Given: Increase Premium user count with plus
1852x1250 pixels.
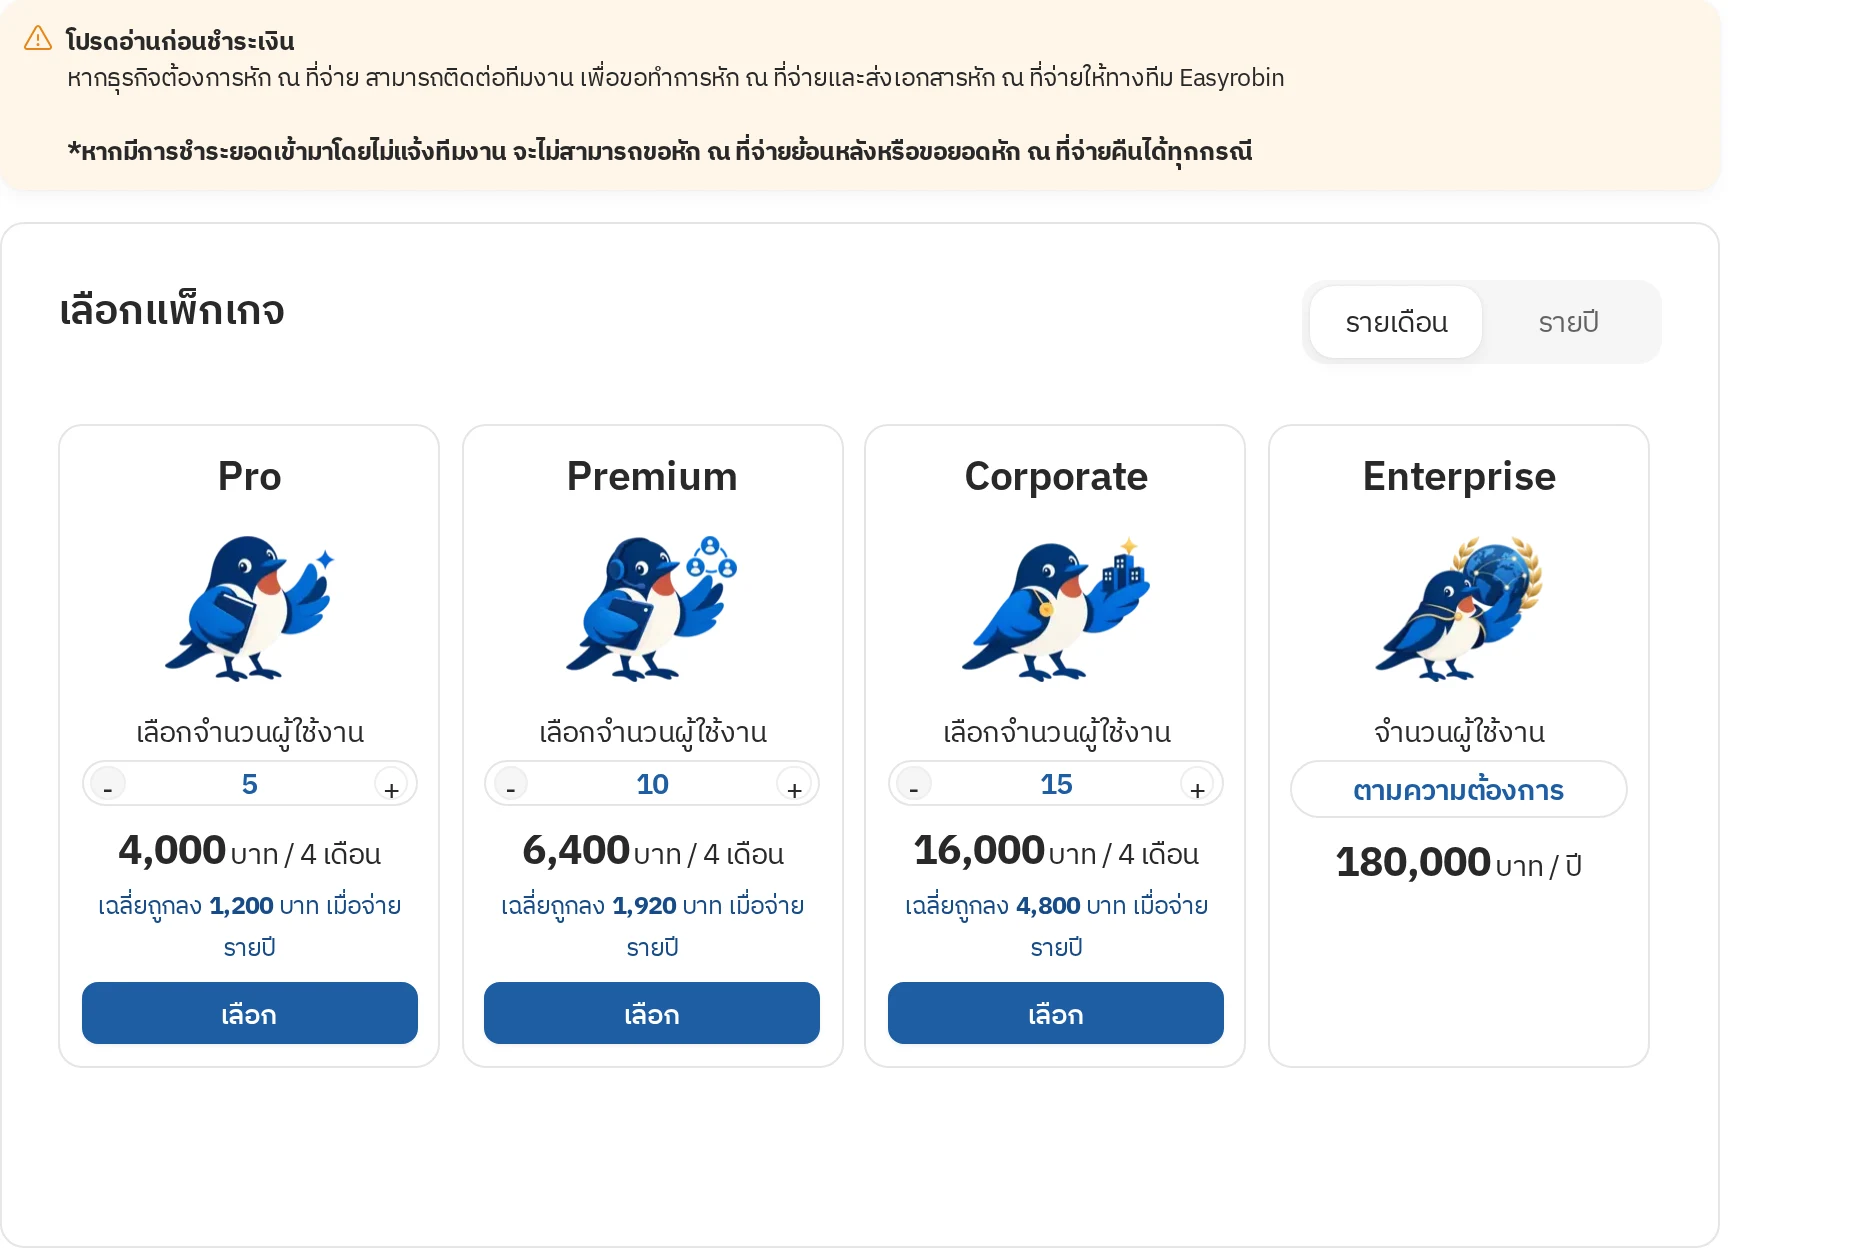Looking at the screenshot, I should point(794,785).
